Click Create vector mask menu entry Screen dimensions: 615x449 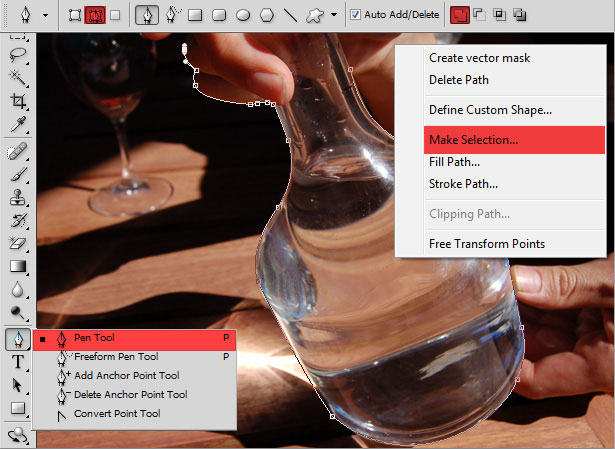[x=479, y=58]
